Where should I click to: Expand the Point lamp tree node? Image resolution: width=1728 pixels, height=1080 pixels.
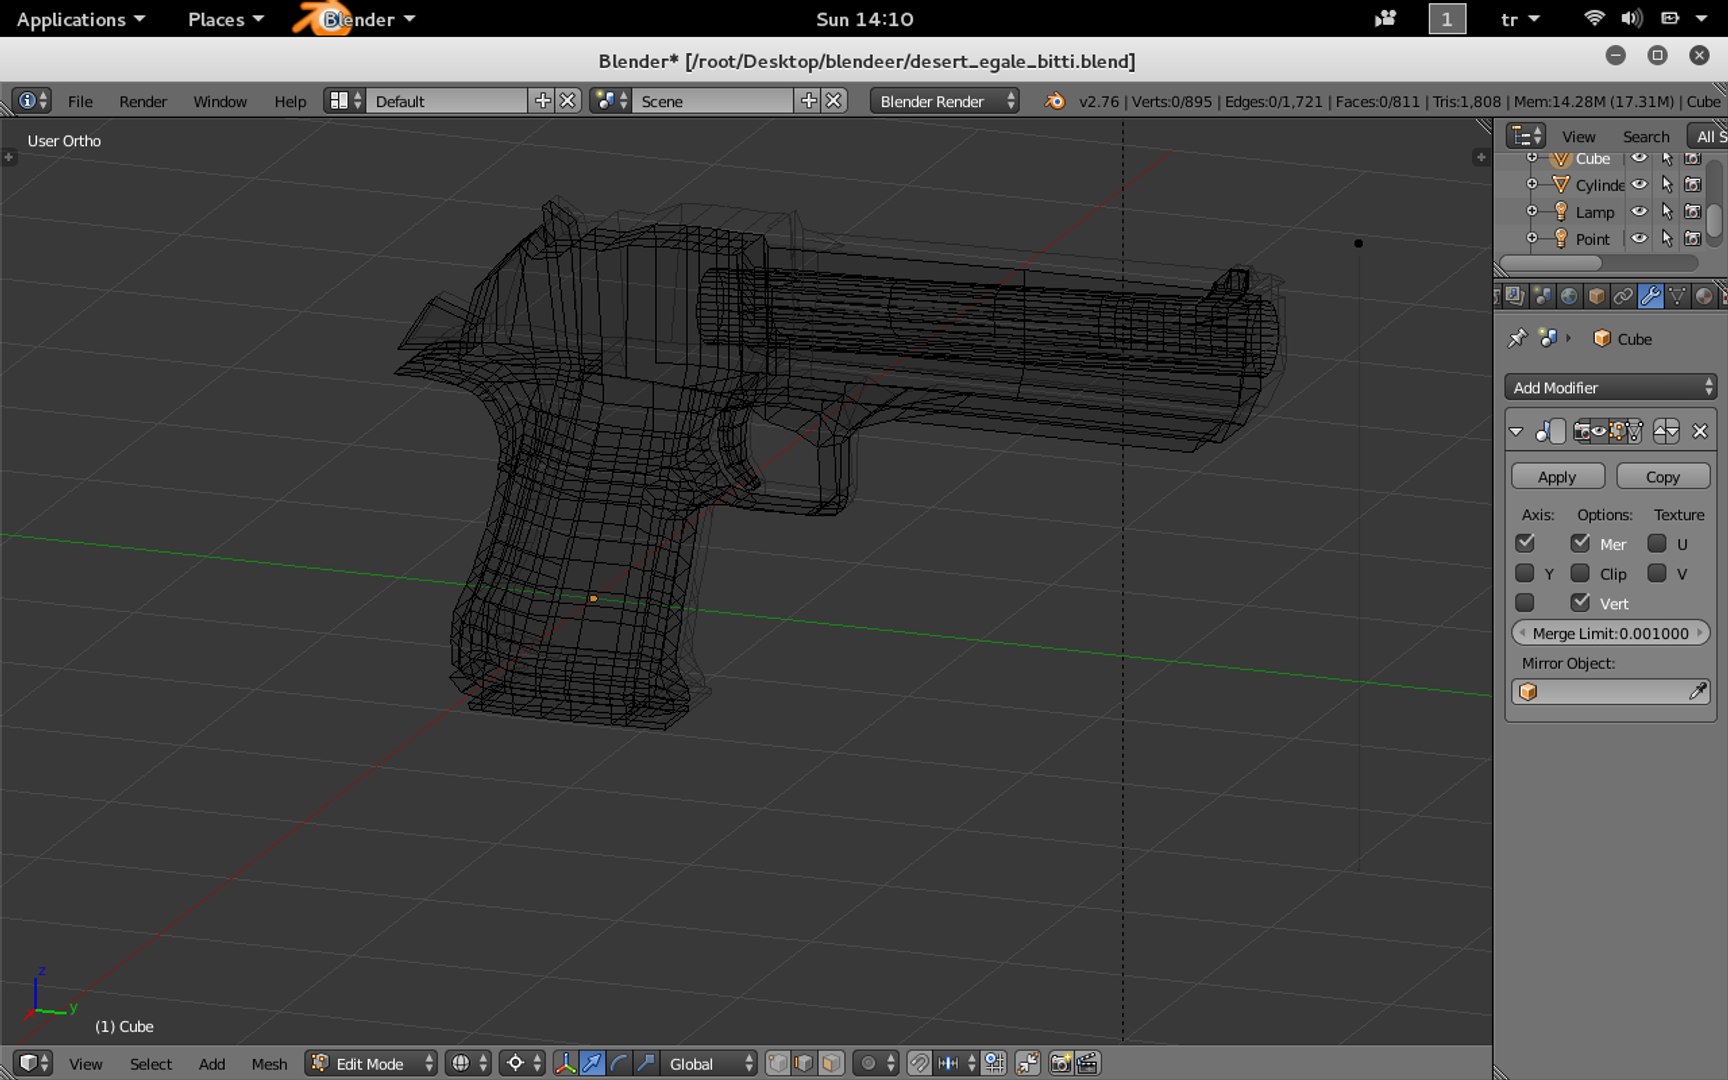pos(1532,238)
